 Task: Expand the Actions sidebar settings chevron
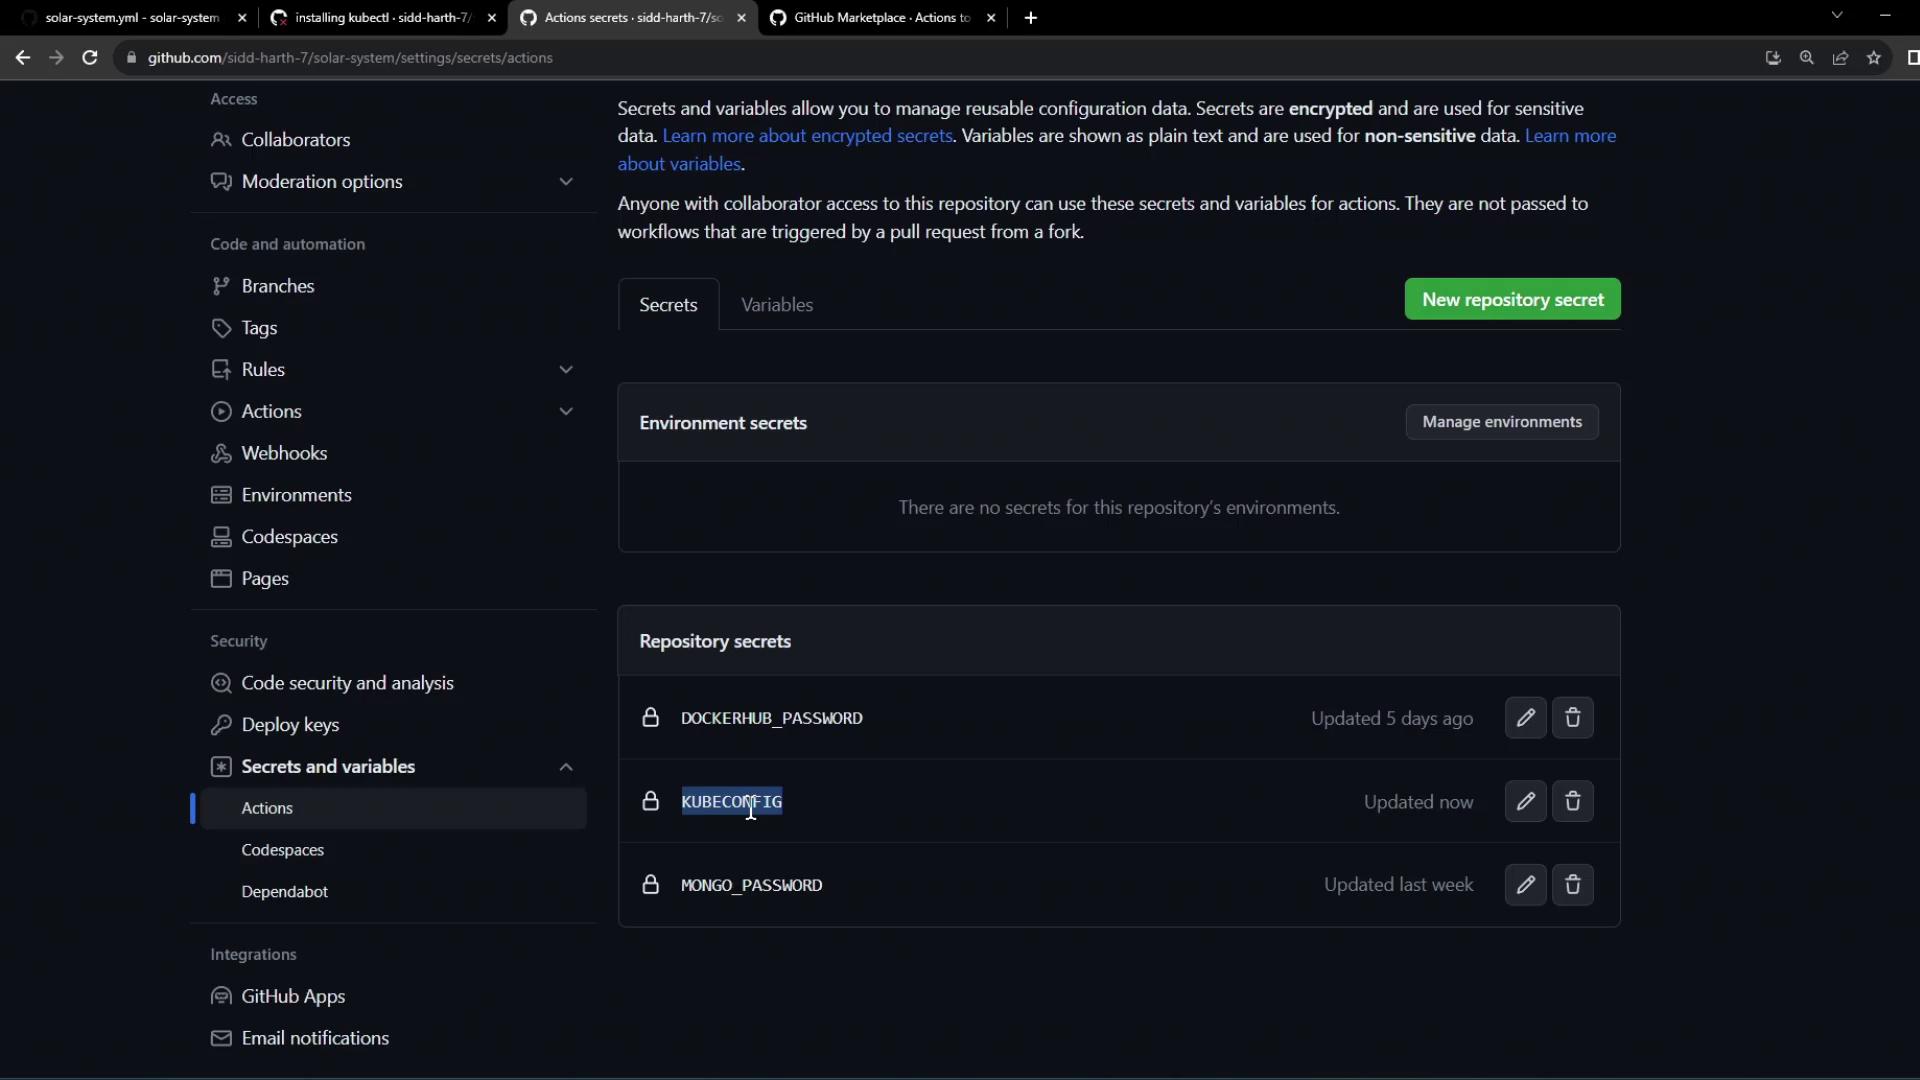click(566, 411)
